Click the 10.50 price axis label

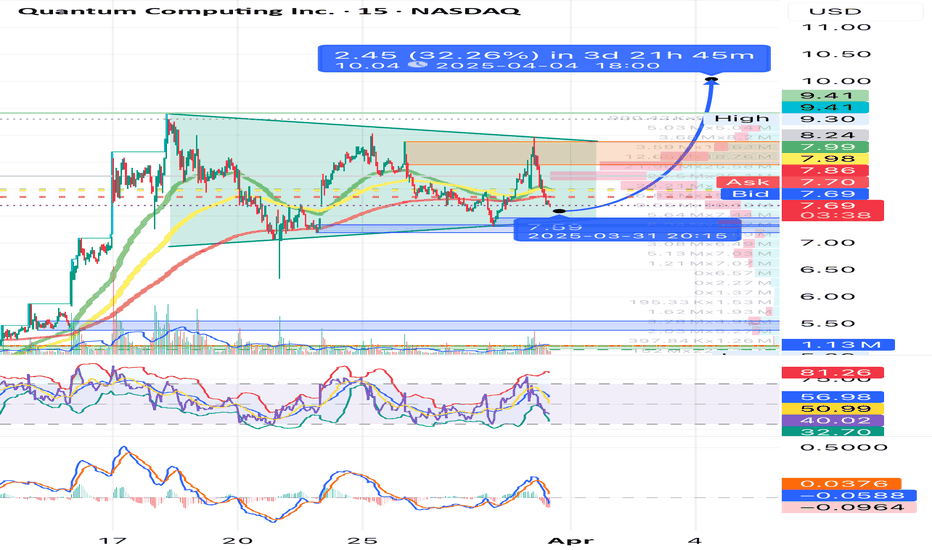click(836, 54)
